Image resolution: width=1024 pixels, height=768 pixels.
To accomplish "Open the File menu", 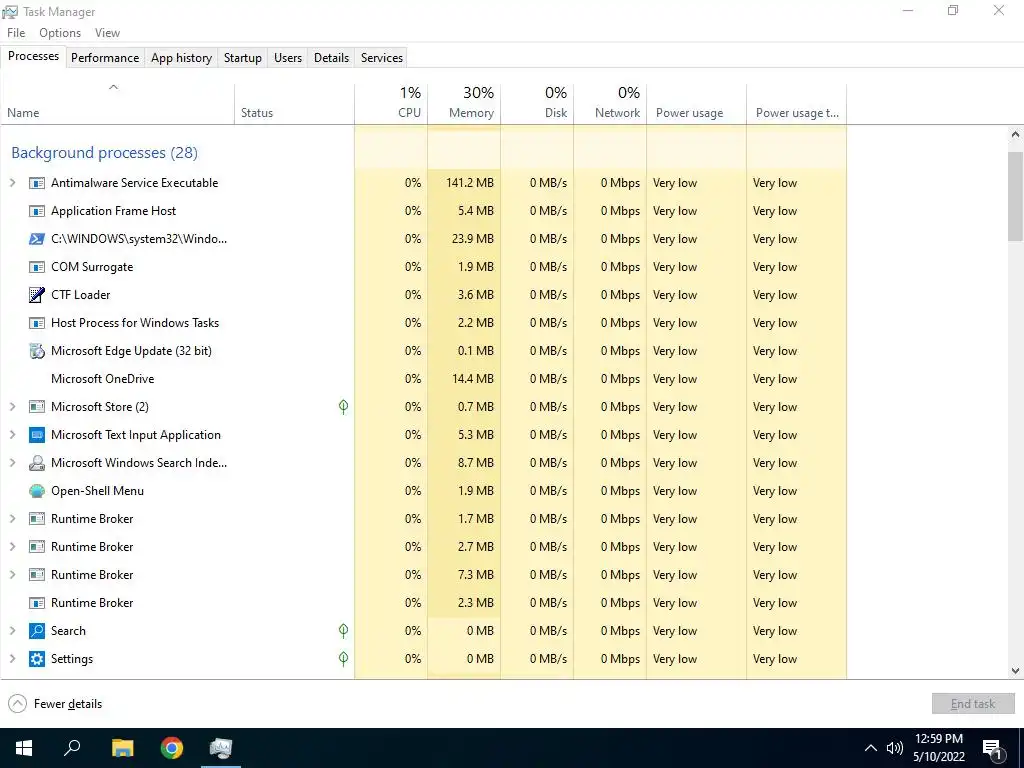I will click(16, 33).
